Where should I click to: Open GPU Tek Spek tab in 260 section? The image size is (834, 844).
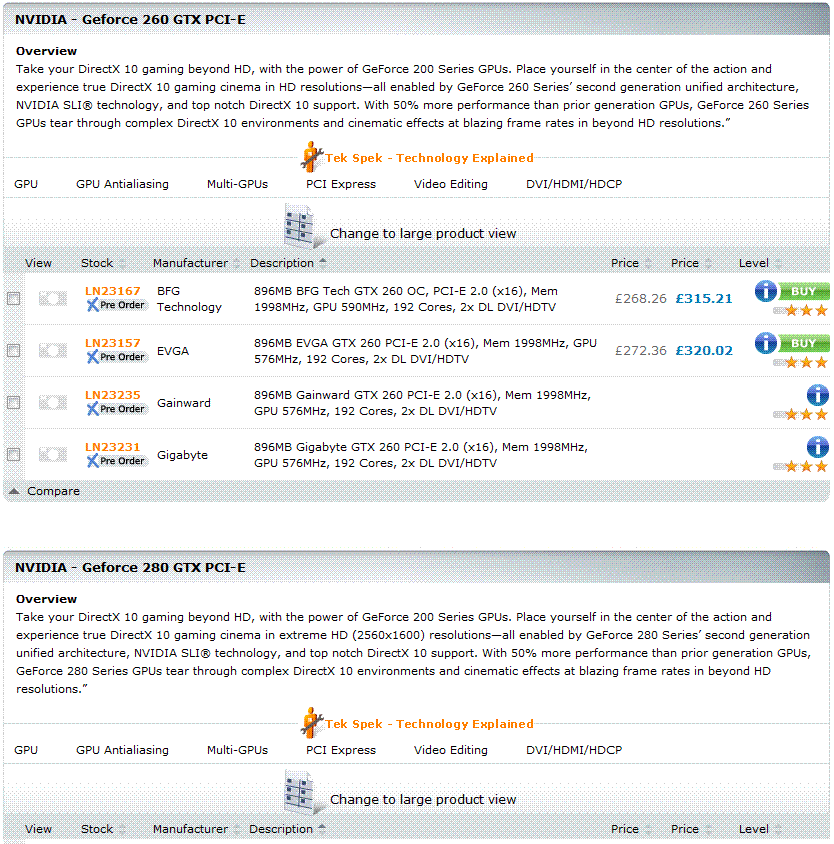[x=26, y=184]
